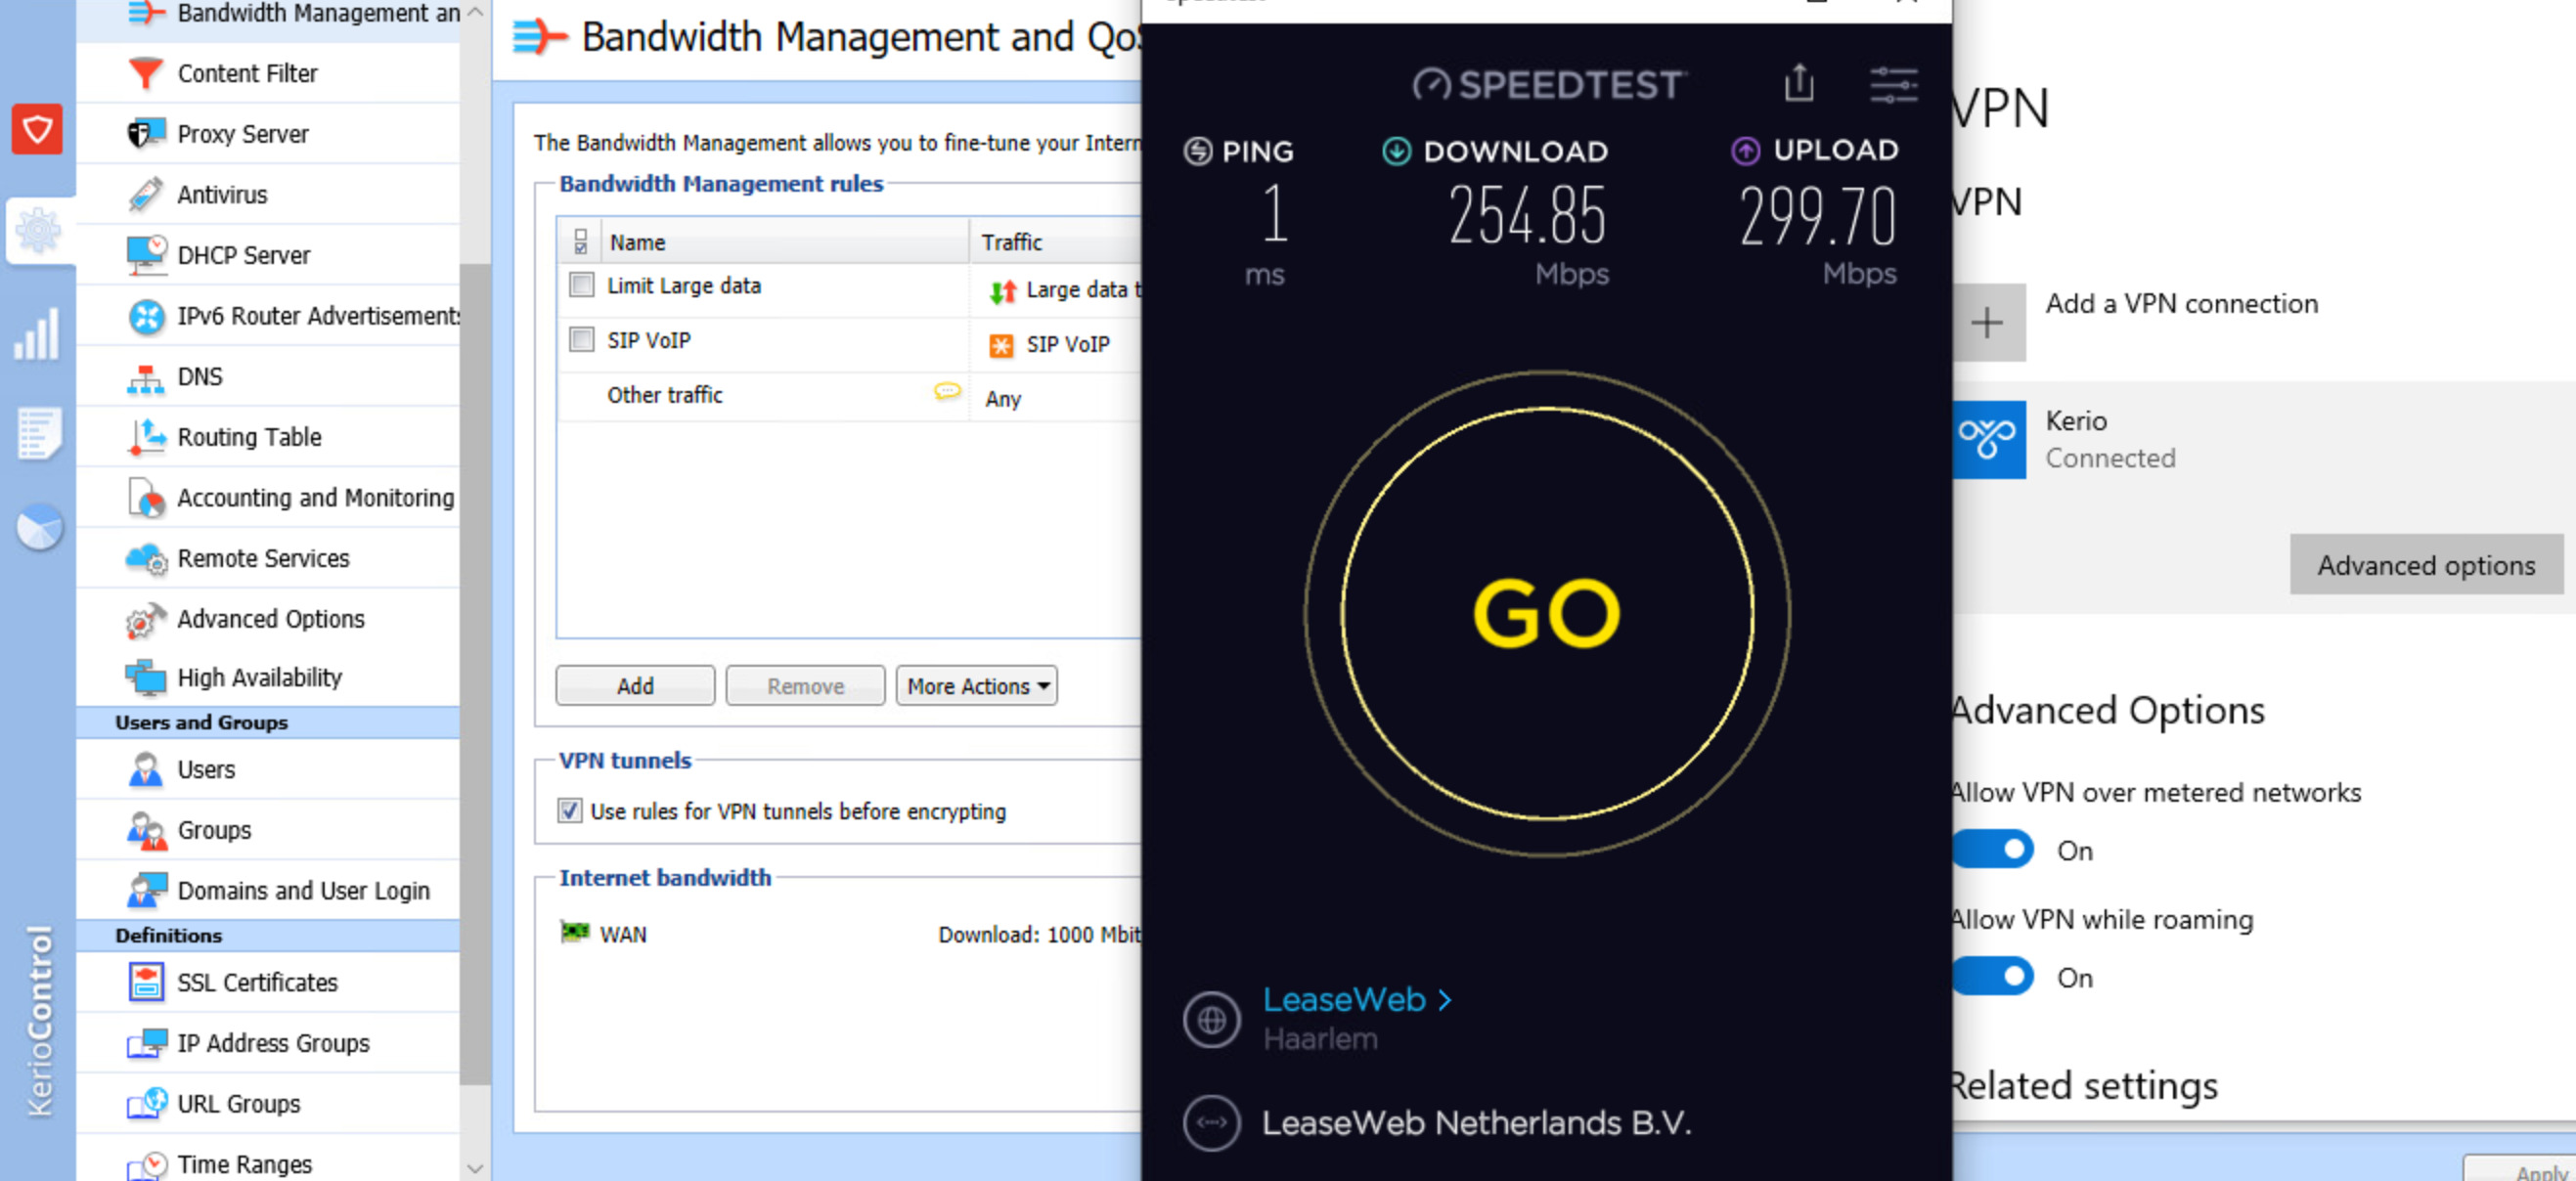Disable Allow VPN while roaming toggle
The image size is (2576, 1181).
[x=1993, y=976]
